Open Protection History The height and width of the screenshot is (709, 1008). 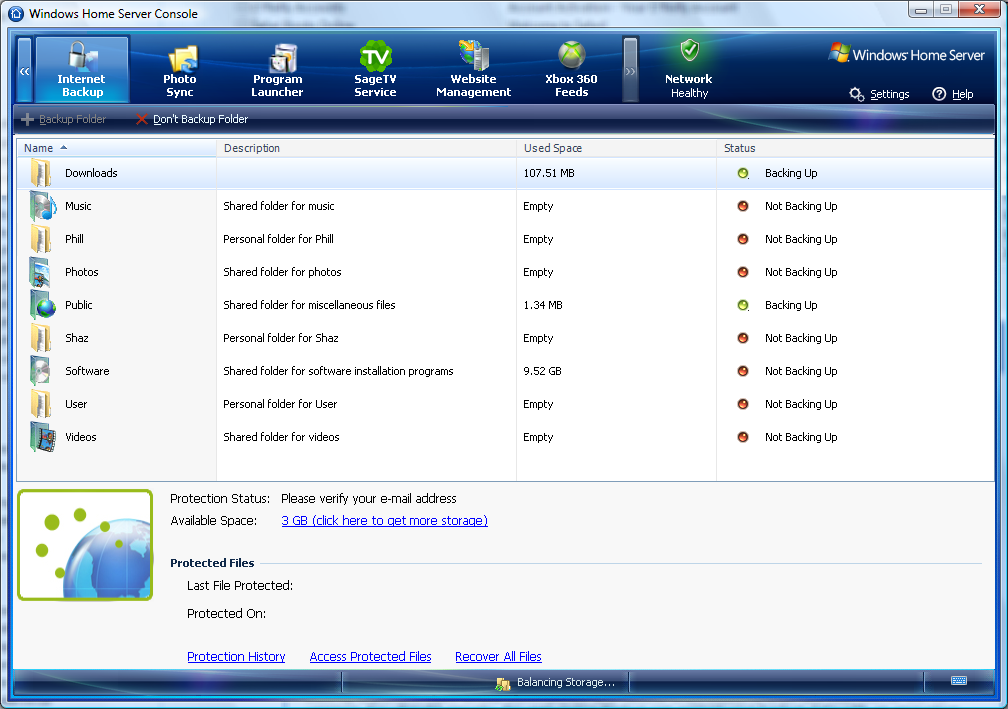(x=236, y=656)
